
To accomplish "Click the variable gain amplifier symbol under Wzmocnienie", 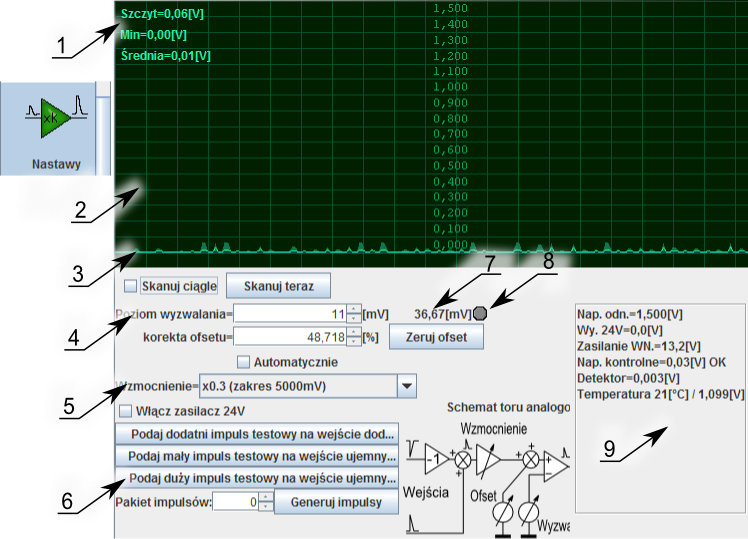I will (x=487, y=461).
